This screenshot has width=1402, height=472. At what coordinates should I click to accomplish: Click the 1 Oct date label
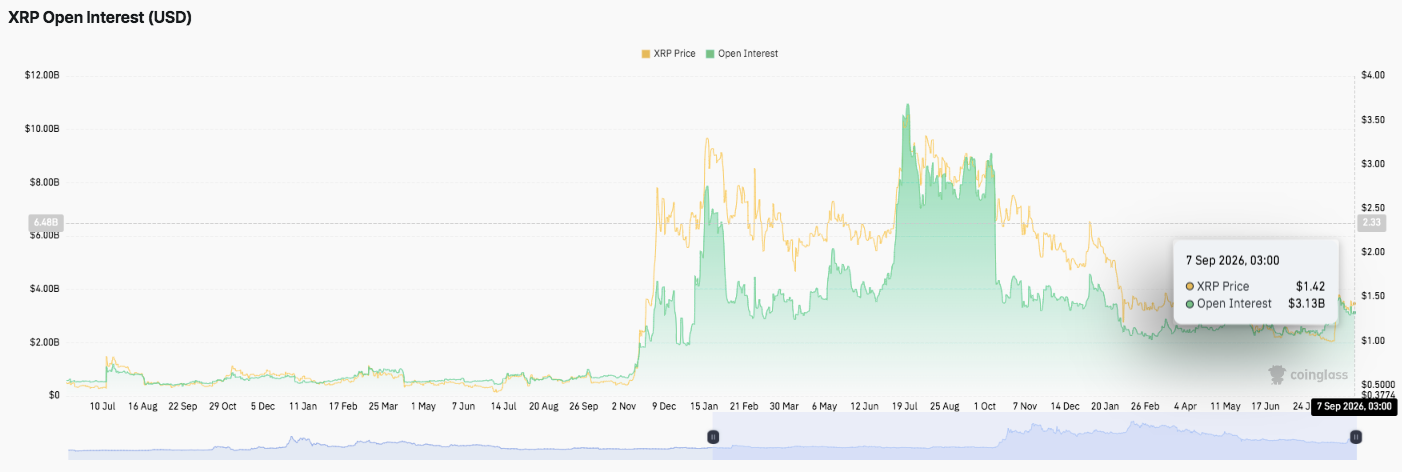click(x=984, y=407)
